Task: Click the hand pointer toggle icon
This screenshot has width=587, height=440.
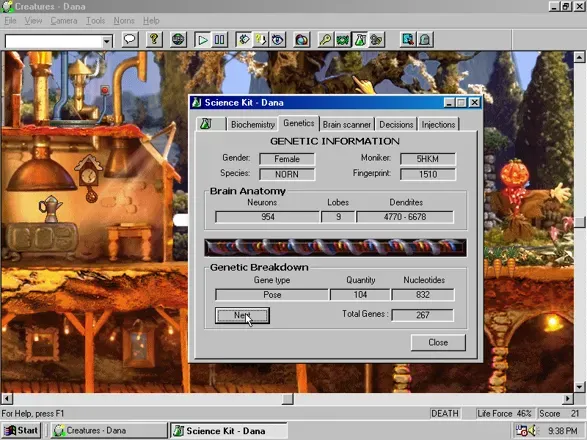Action: pyautogui.click(x=244, y=40)
